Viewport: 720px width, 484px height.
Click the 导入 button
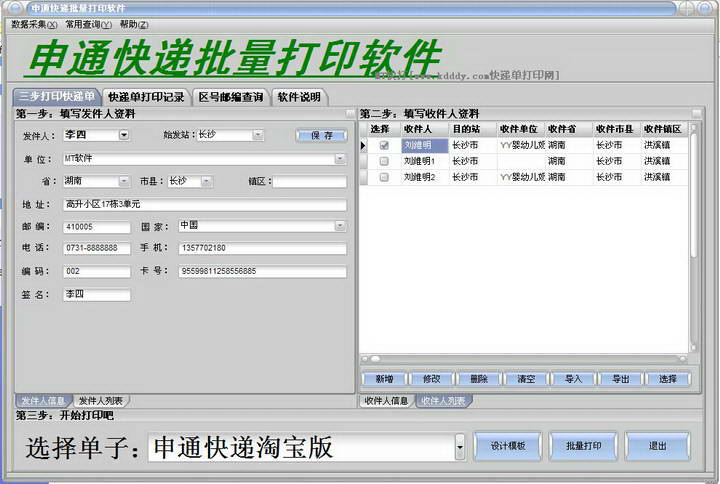coord(574,379)
